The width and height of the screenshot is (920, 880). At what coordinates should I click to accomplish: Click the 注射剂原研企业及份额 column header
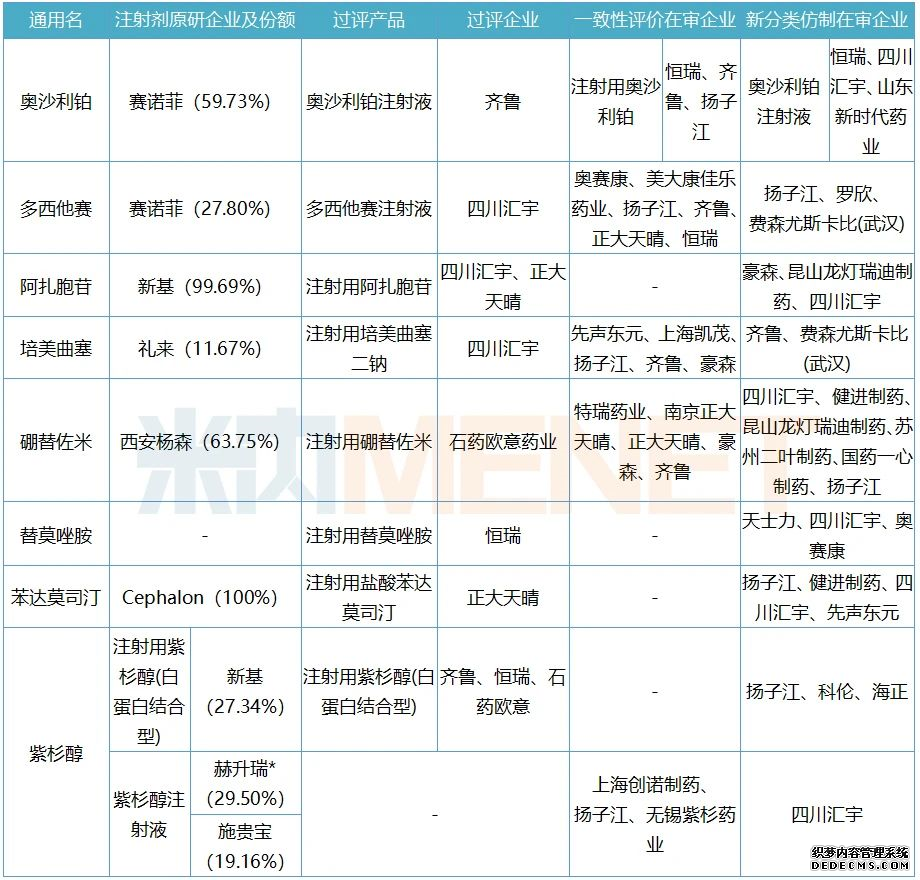(205, 19)
